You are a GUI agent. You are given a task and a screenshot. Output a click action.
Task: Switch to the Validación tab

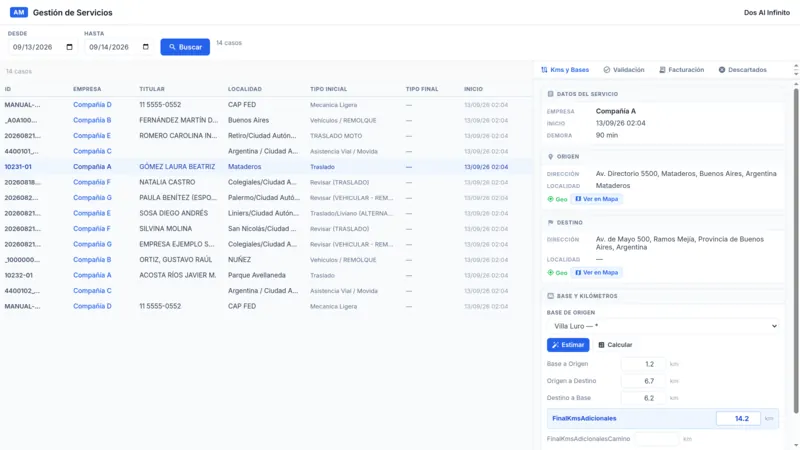623,70
